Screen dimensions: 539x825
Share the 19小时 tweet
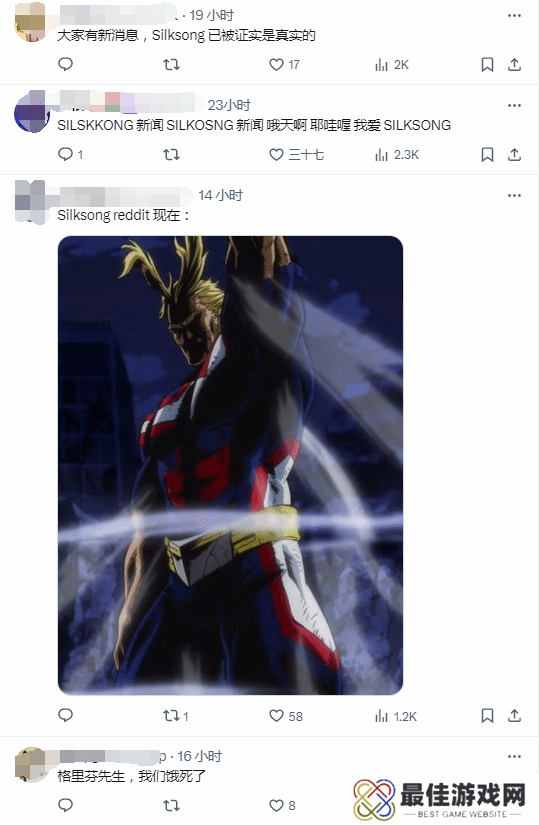coord(514,65)
